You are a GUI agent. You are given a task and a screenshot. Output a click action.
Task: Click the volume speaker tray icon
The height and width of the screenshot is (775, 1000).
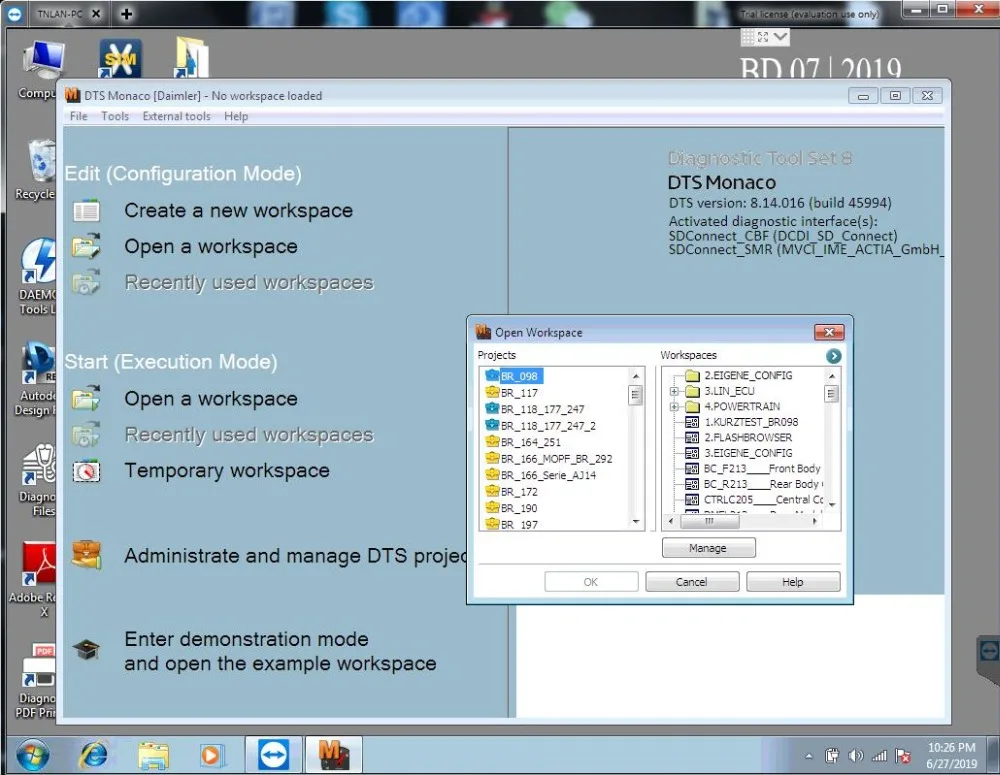[x=855, y=756]
